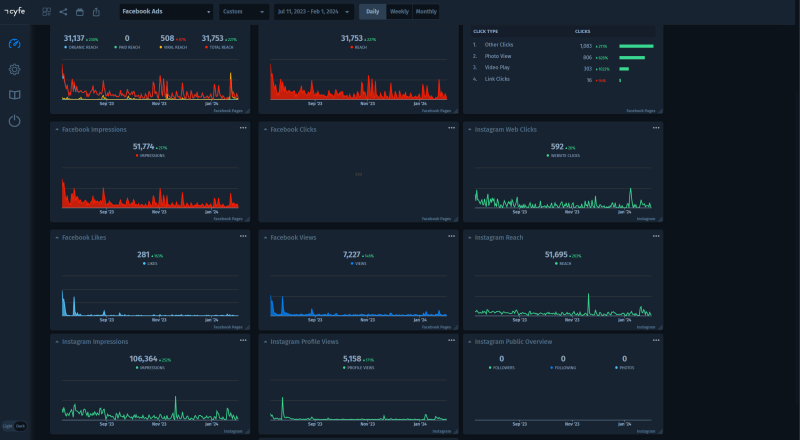Toggle the Likes legend series
Image resolution: width=800 pixels, height=440 pixels.
pyautogui.click(x=151, y=264)
